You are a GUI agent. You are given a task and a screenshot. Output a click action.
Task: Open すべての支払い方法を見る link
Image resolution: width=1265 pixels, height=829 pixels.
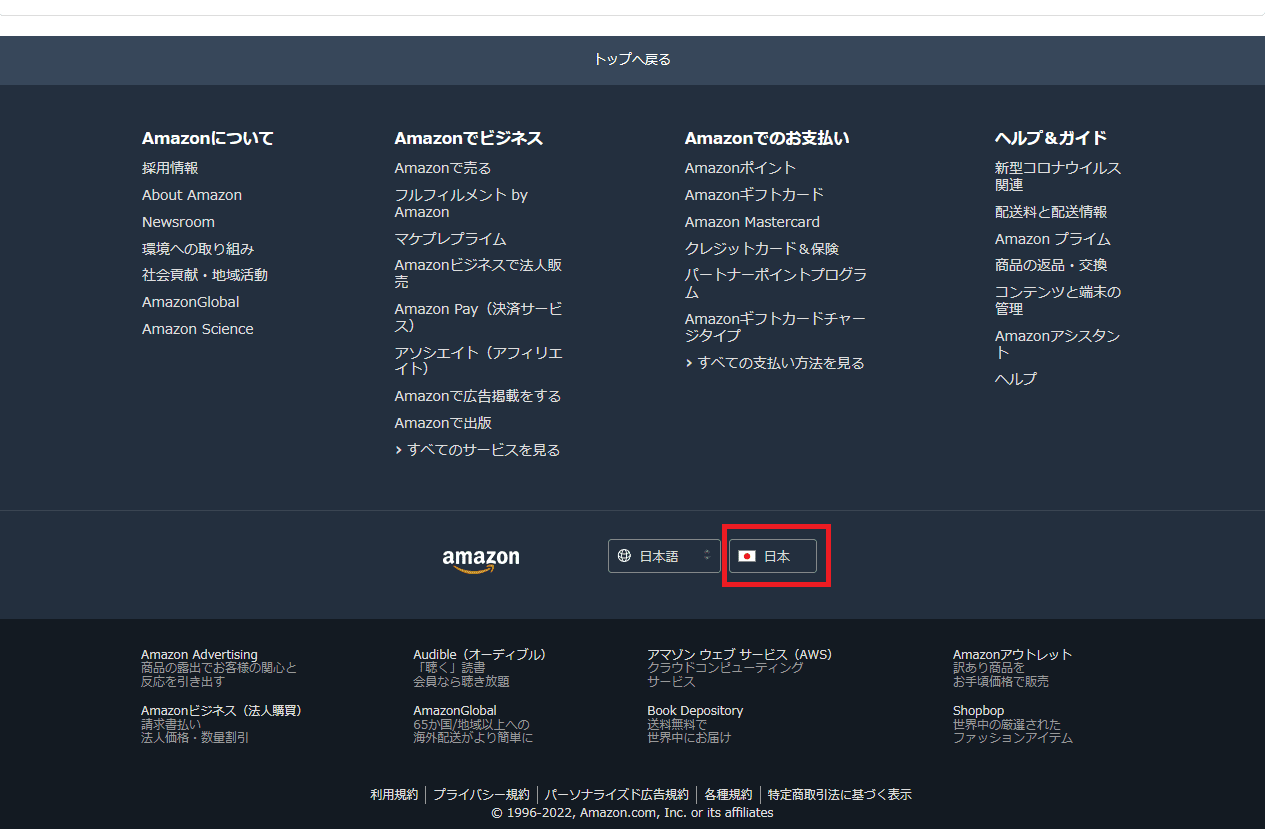click(781, 363)
